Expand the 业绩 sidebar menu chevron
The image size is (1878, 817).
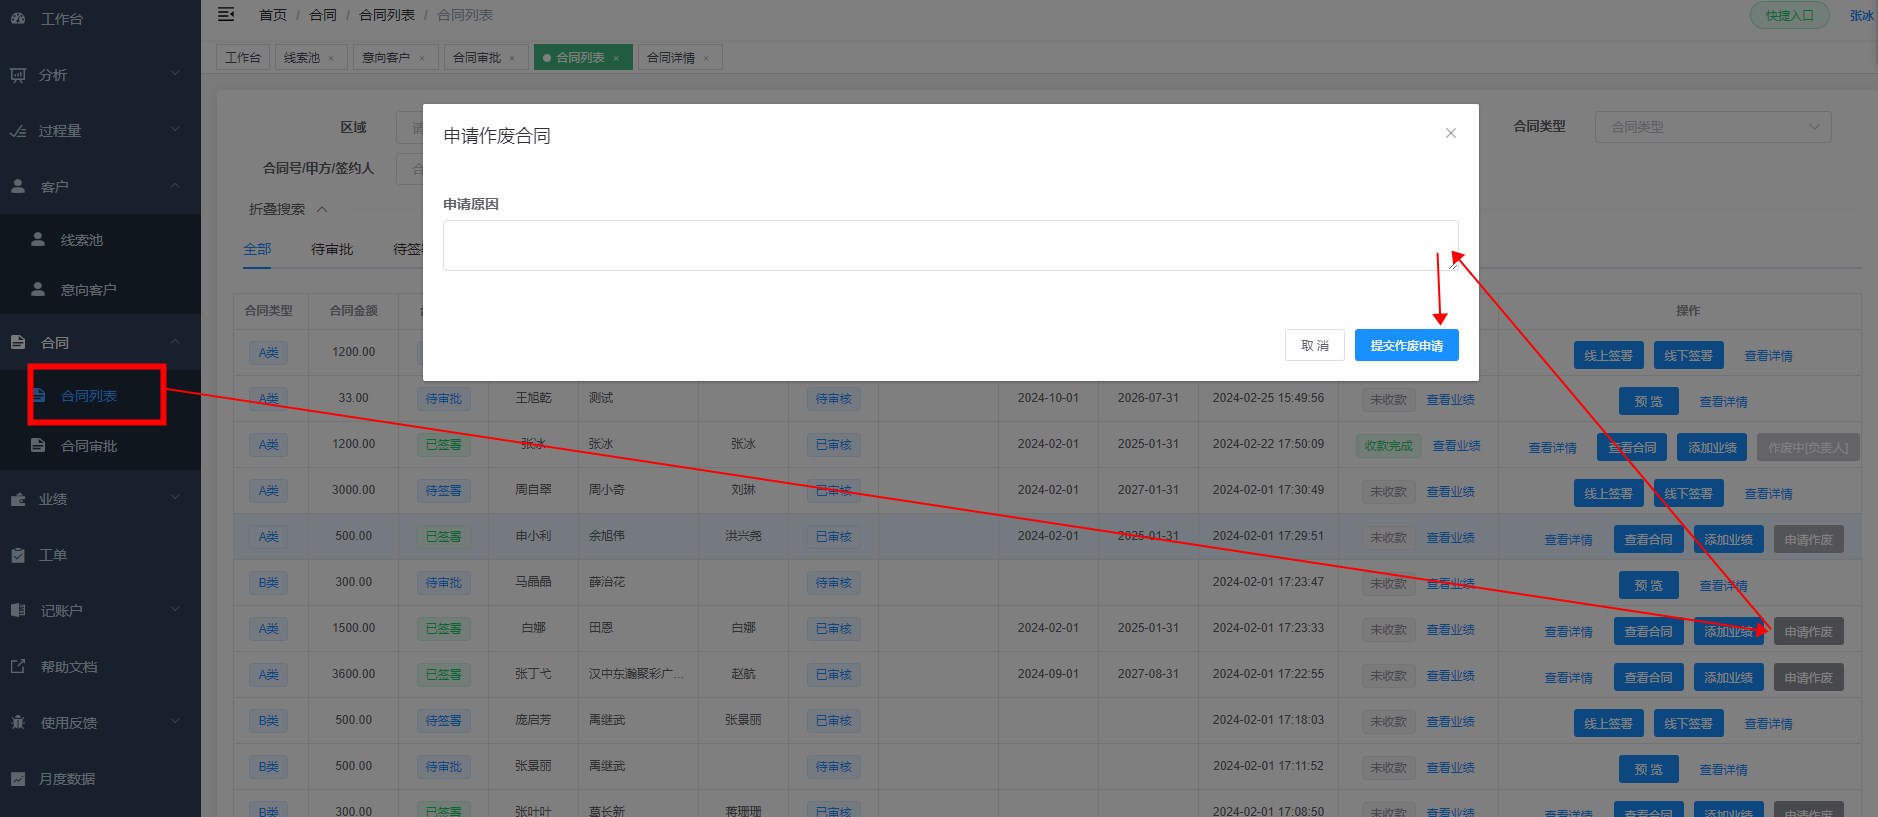175,497
